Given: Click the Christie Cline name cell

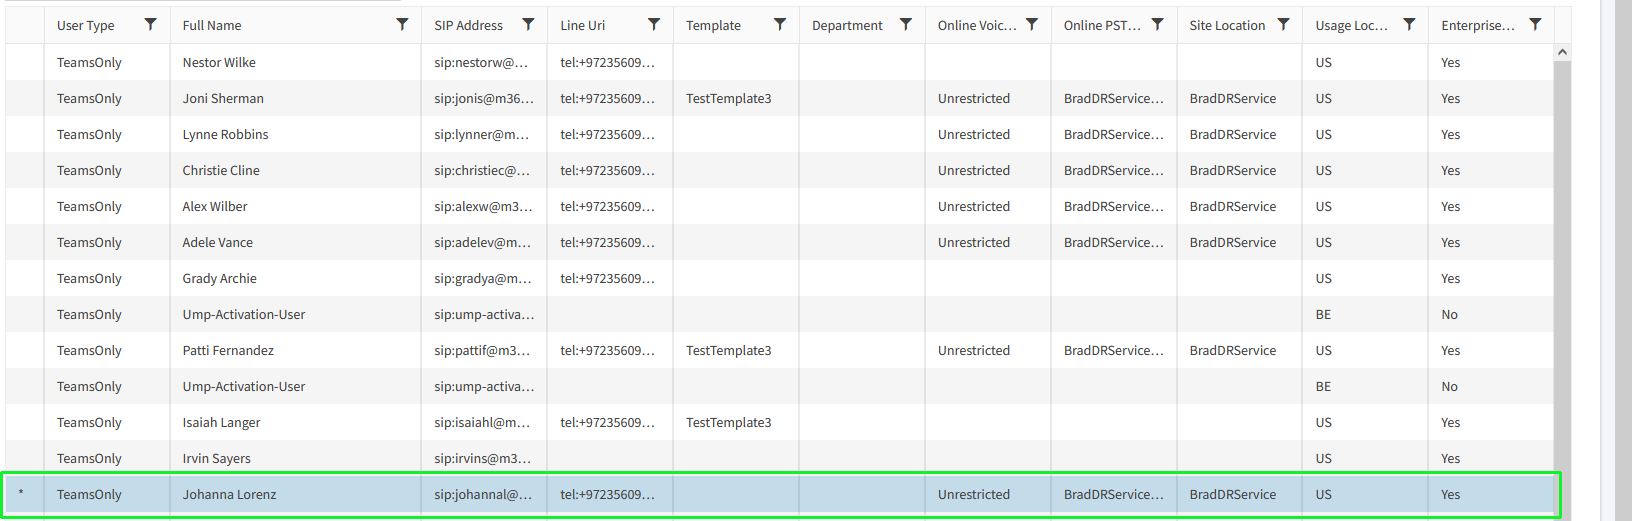Looking at the screenshot, I should [221, 170].
